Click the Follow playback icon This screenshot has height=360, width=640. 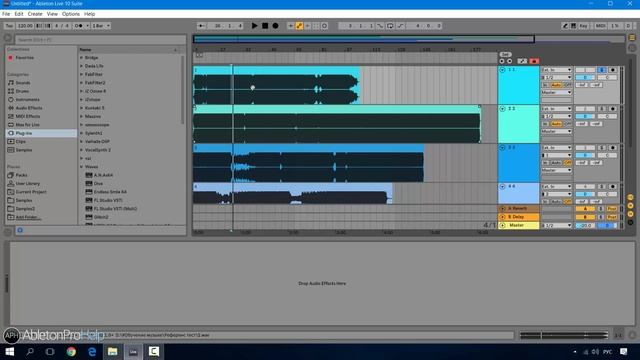coord(200,26)
